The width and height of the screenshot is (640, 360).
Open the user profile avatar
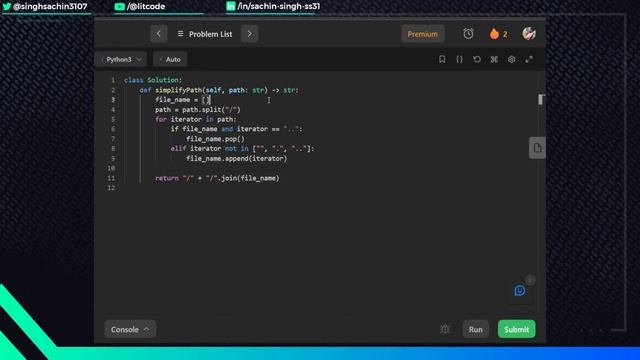coord(529,33)
